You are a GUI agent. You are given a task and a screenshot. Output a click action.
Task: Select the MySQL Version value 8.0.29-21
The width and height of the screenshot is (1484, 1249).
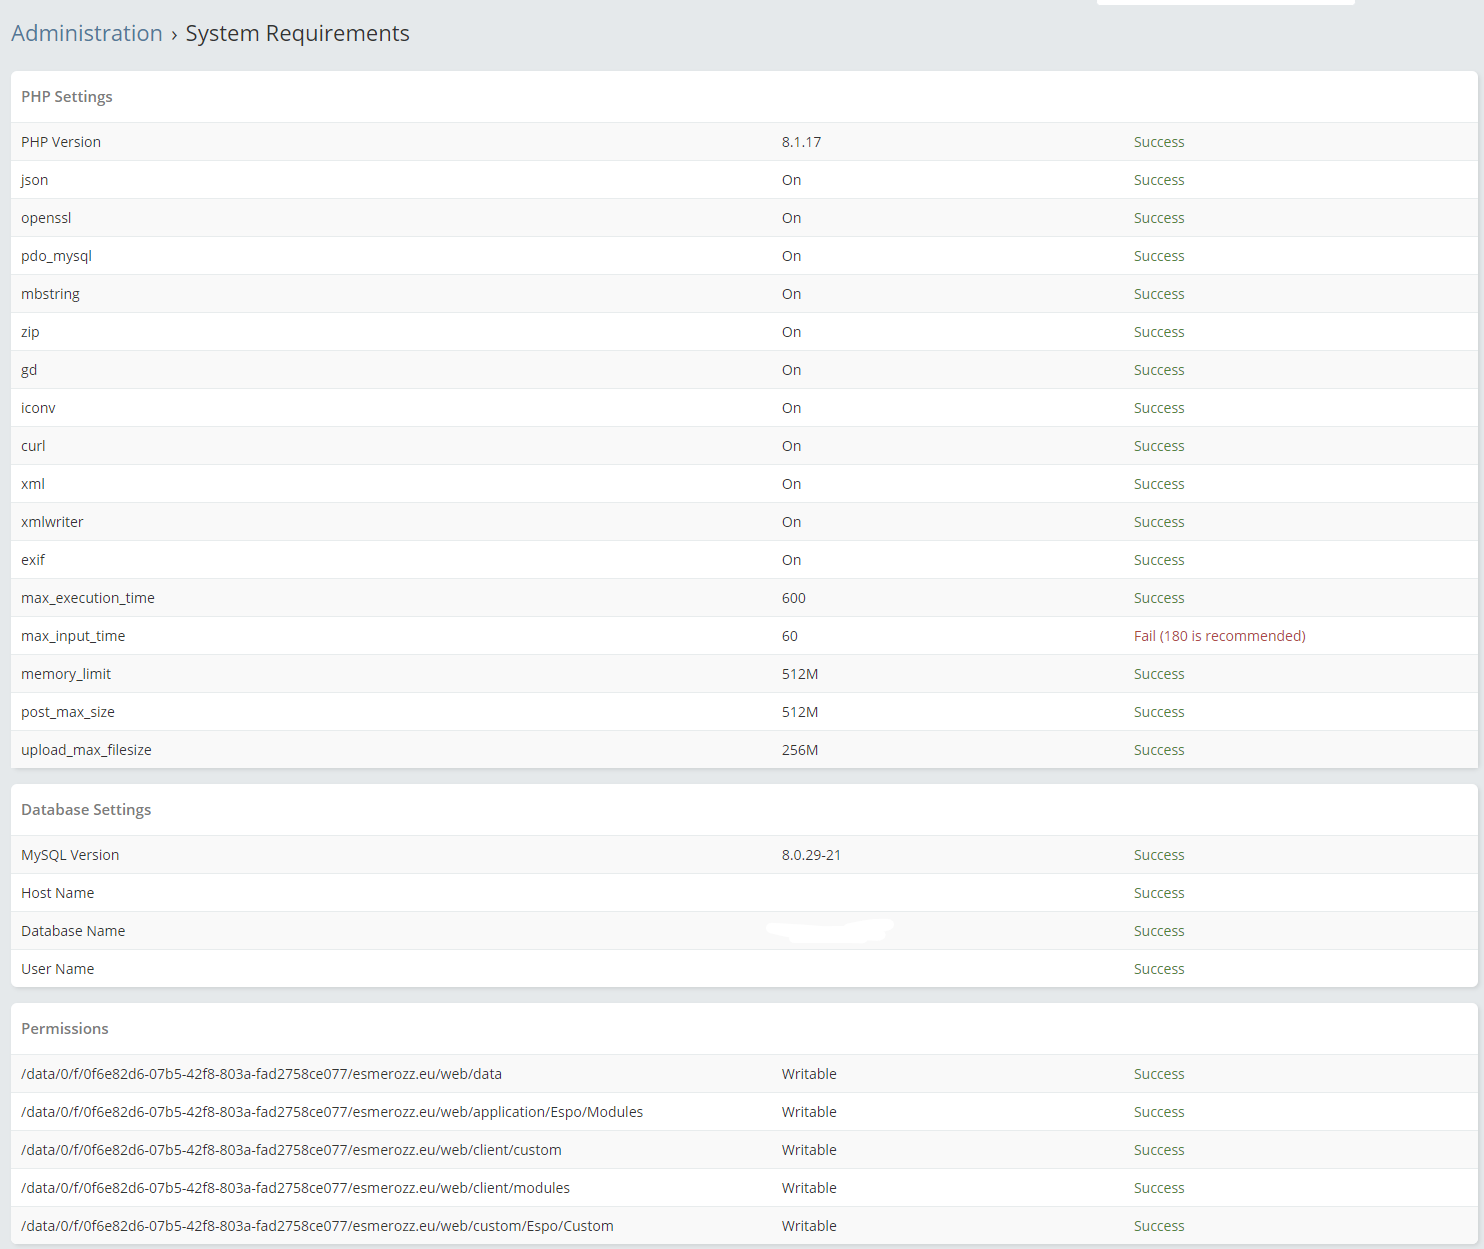coord(811,855)
